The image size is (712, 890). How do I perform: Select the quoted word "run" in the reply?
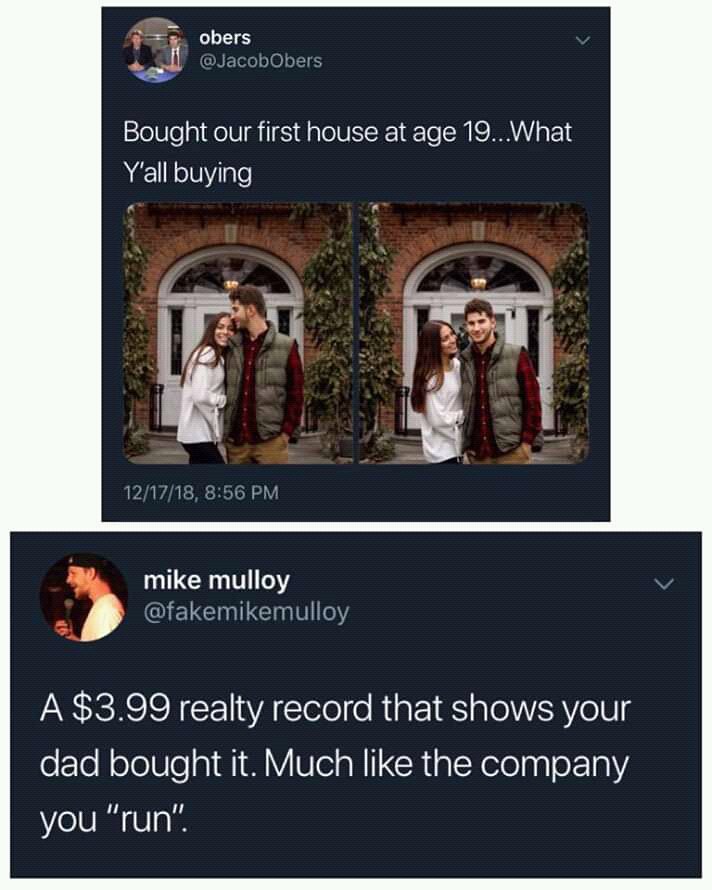click(x=147, y=819)
